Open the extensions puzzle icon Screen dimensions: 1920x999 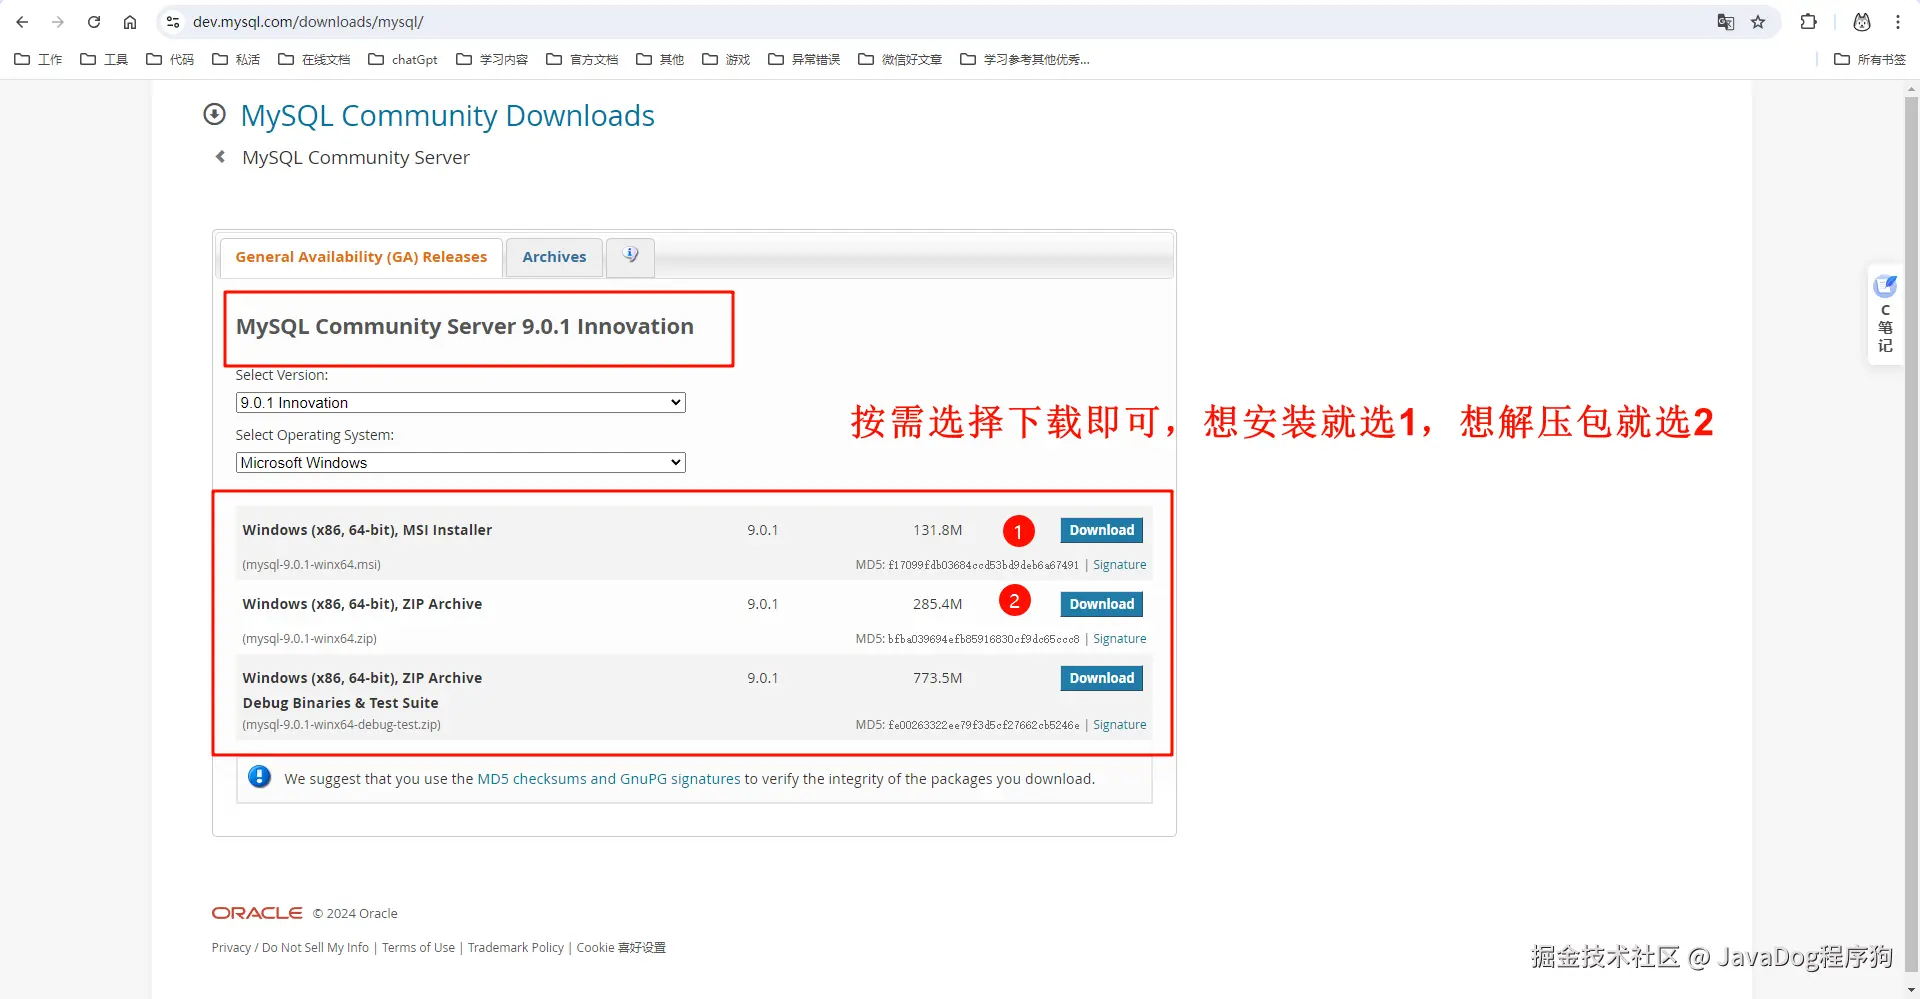pyautogui.click(x=1808, y=22)
